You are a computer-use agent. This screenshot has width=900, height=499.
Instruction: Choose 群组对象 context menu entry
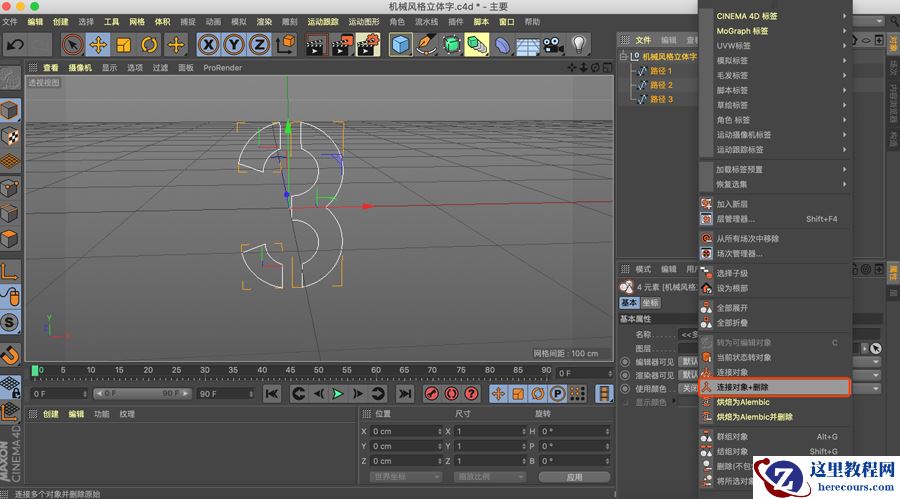click(774, 436)
